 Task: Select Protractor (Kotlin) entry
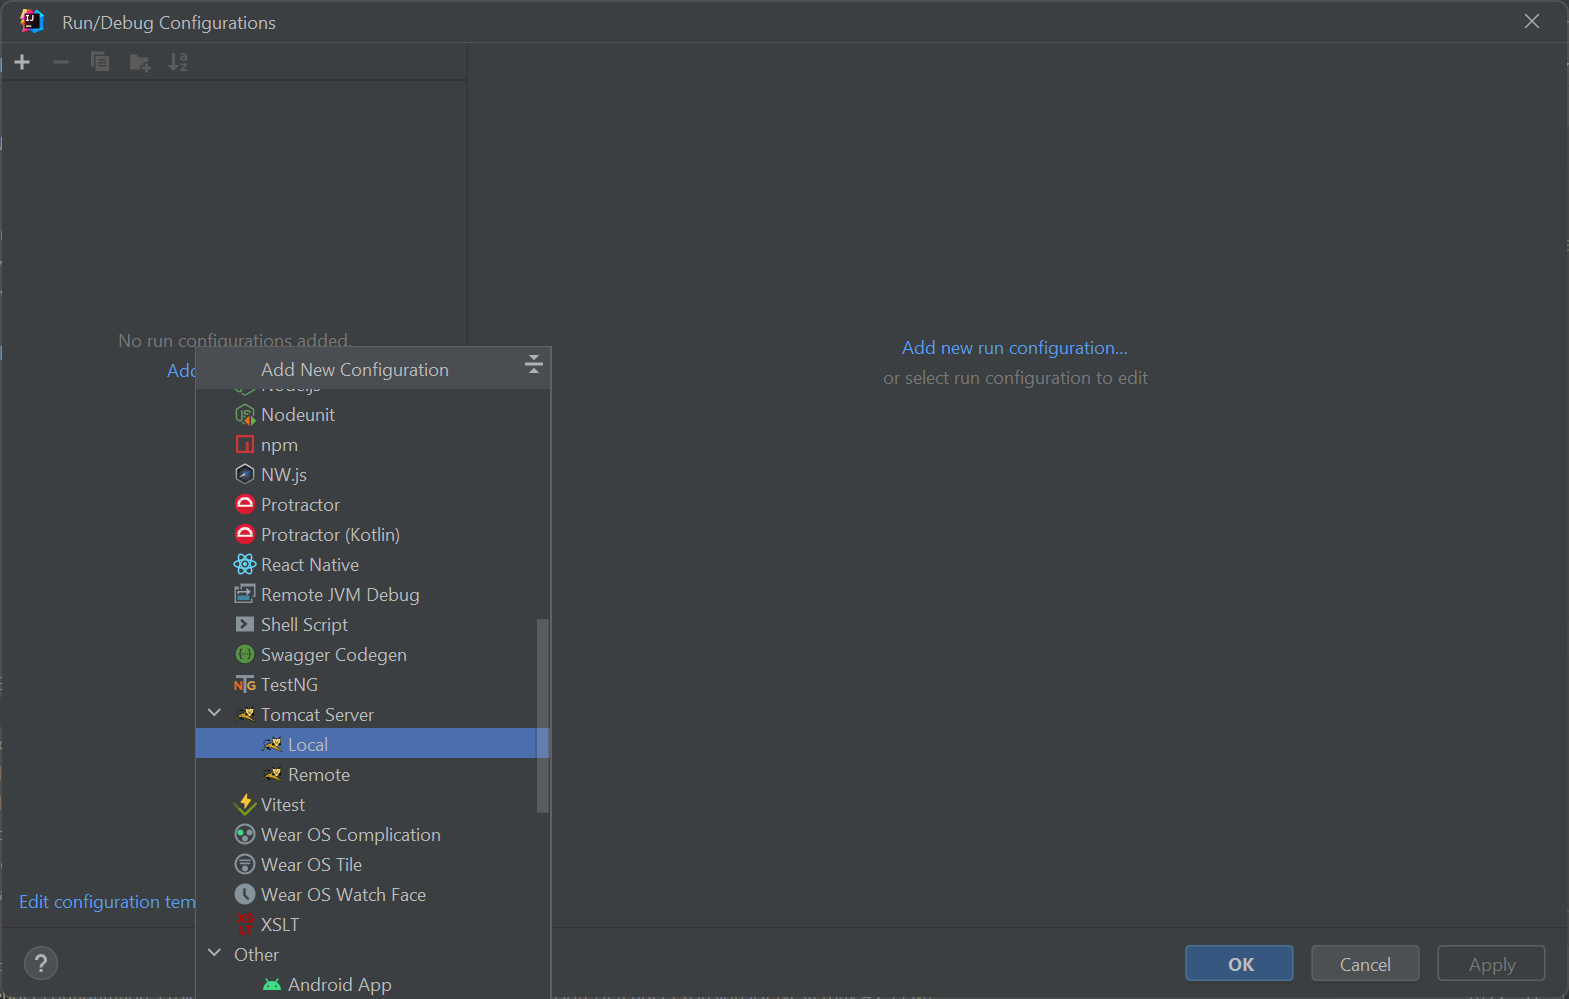click(366, 534)
